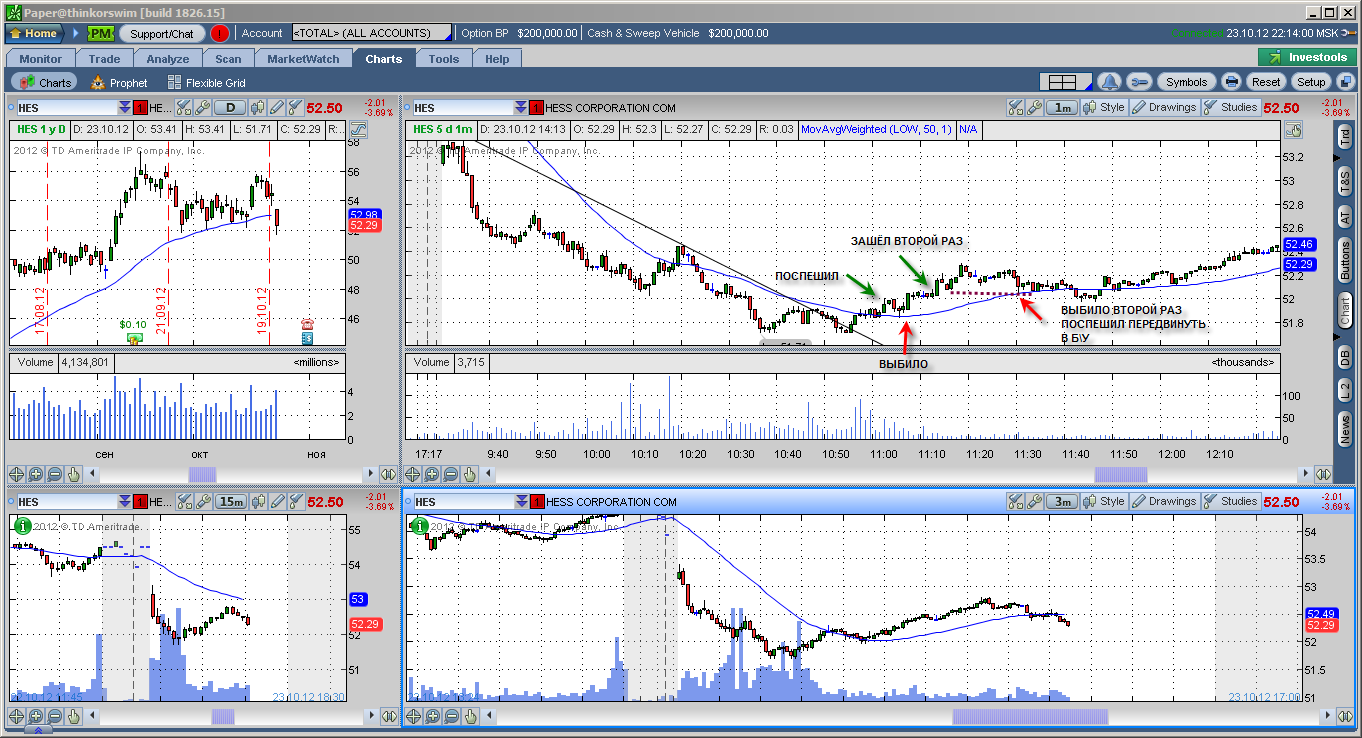Zoom in on daily chart
The width and height of the screenshot is (1362, 738).
pyautogui.click(x=36, y=475)
